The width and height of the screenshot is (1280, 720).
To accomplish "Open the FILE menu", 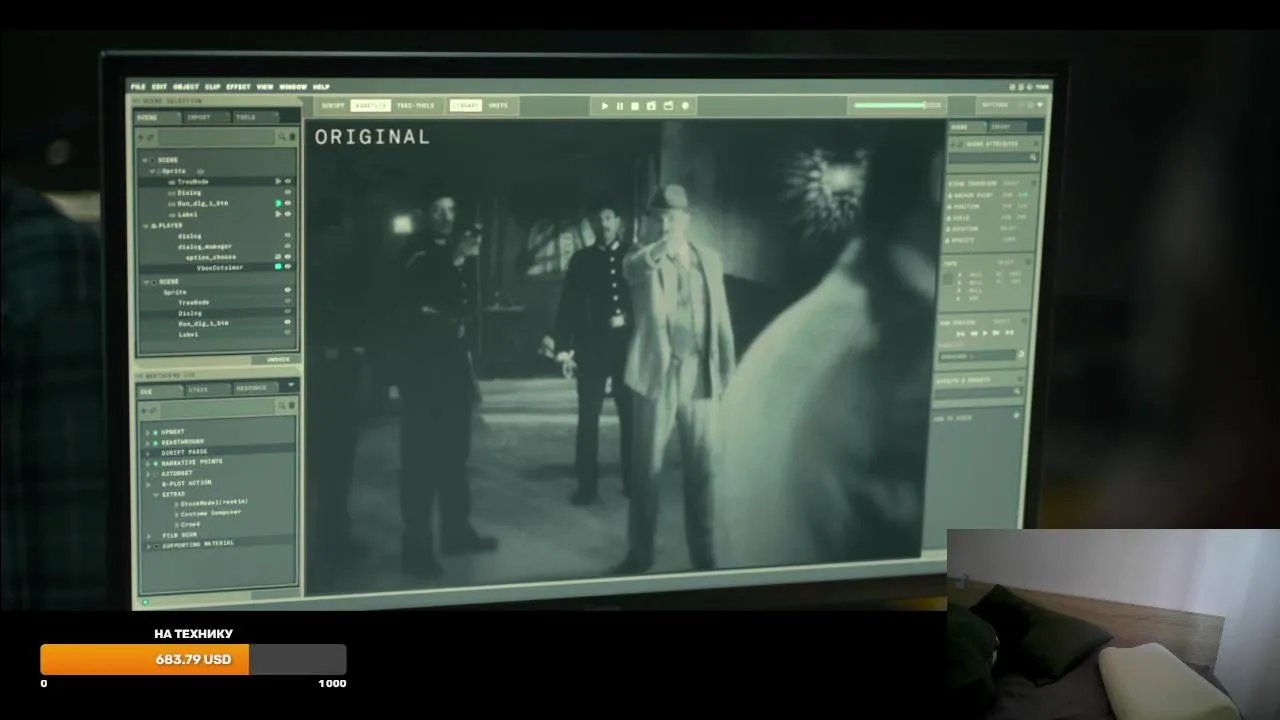I will 138,87.
